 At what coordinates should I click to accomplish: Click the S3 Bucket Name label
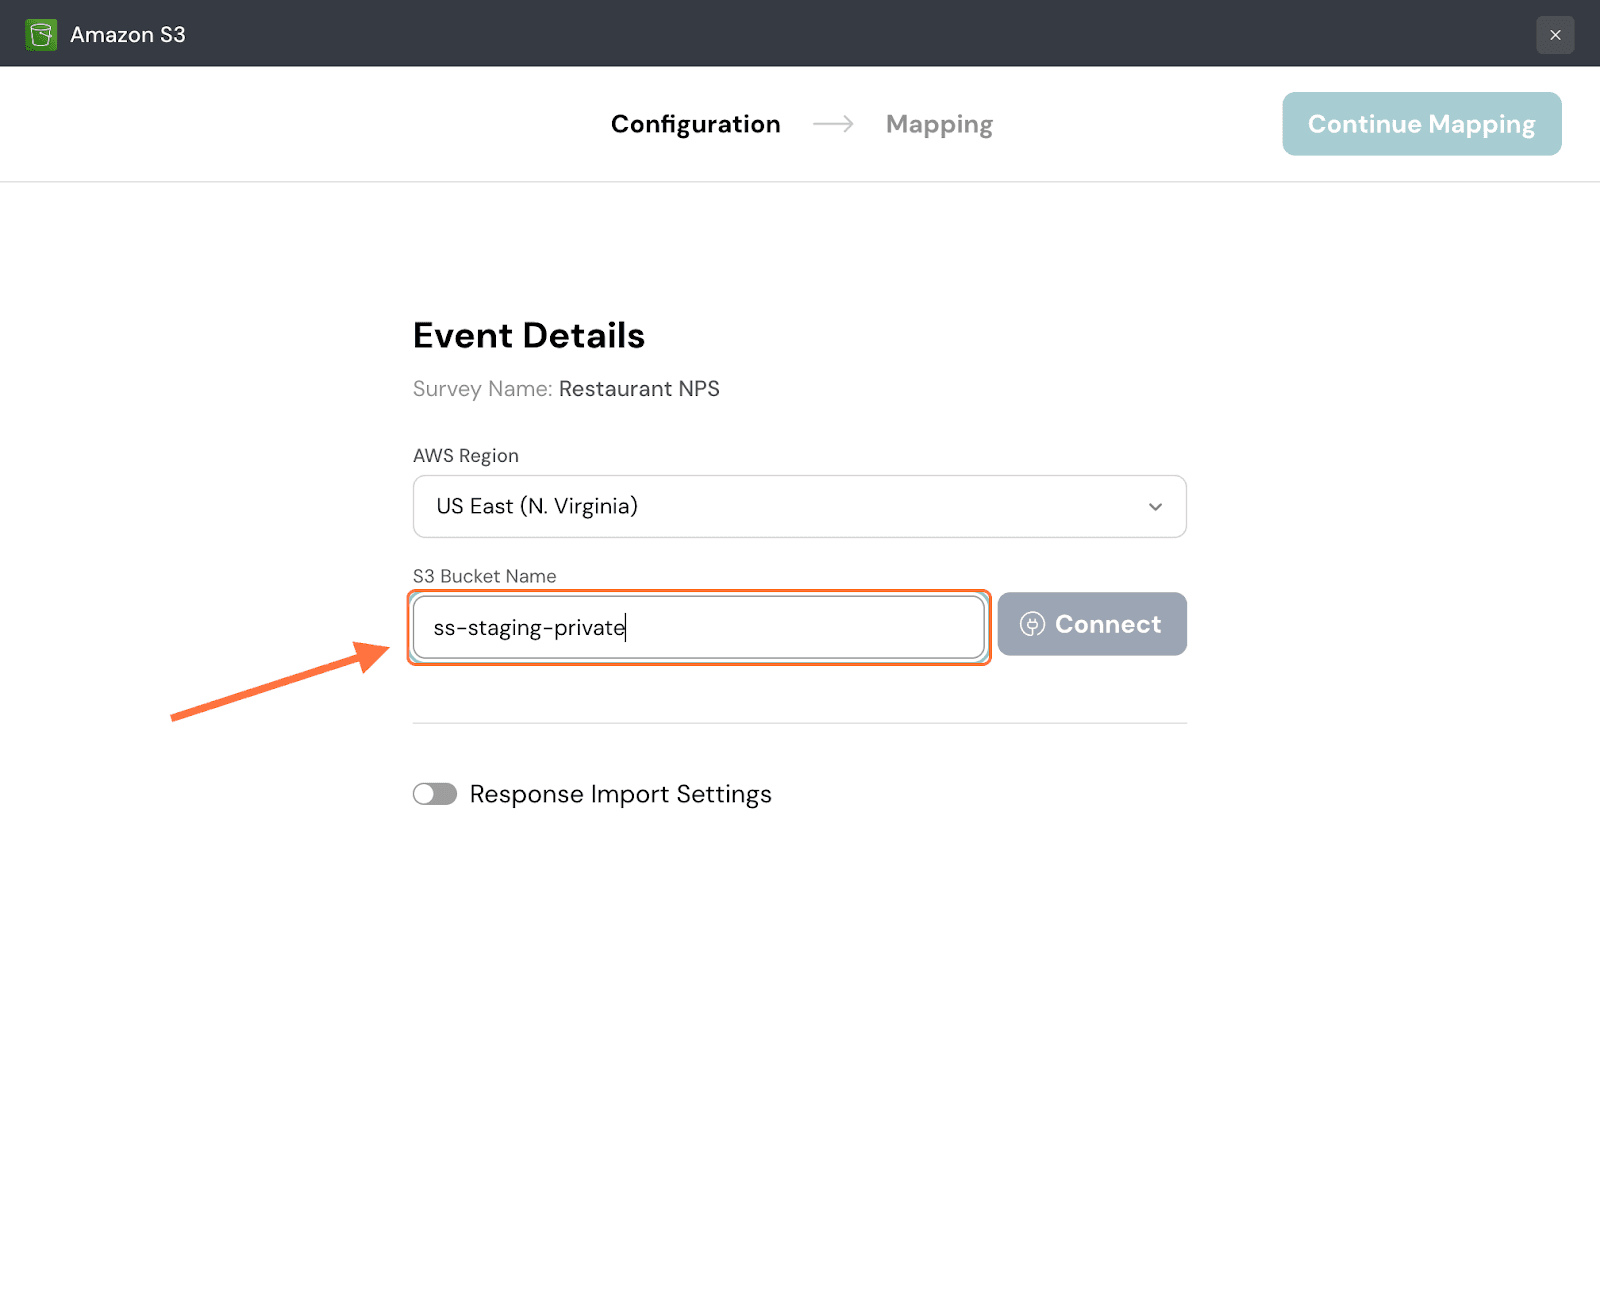(484, 576)
